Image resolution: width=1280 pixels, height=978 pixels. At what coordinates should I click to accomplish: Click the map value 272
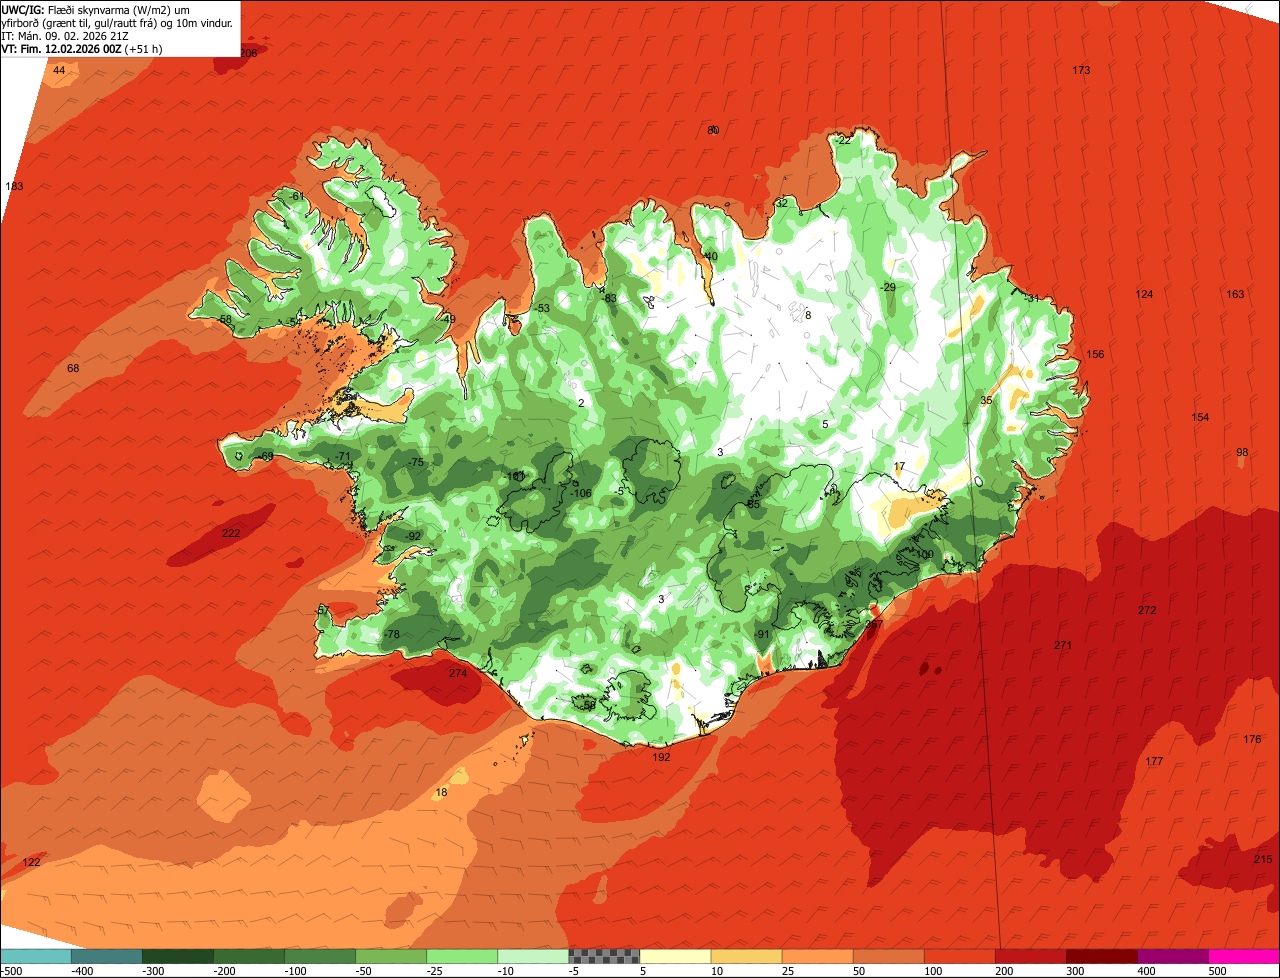coord(1147,610)
